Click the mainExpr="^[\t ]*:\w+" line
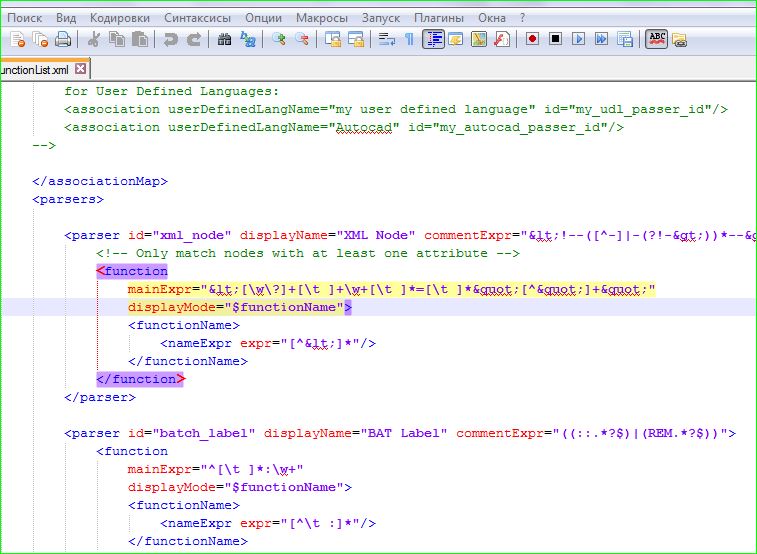 tap(215, 469)
